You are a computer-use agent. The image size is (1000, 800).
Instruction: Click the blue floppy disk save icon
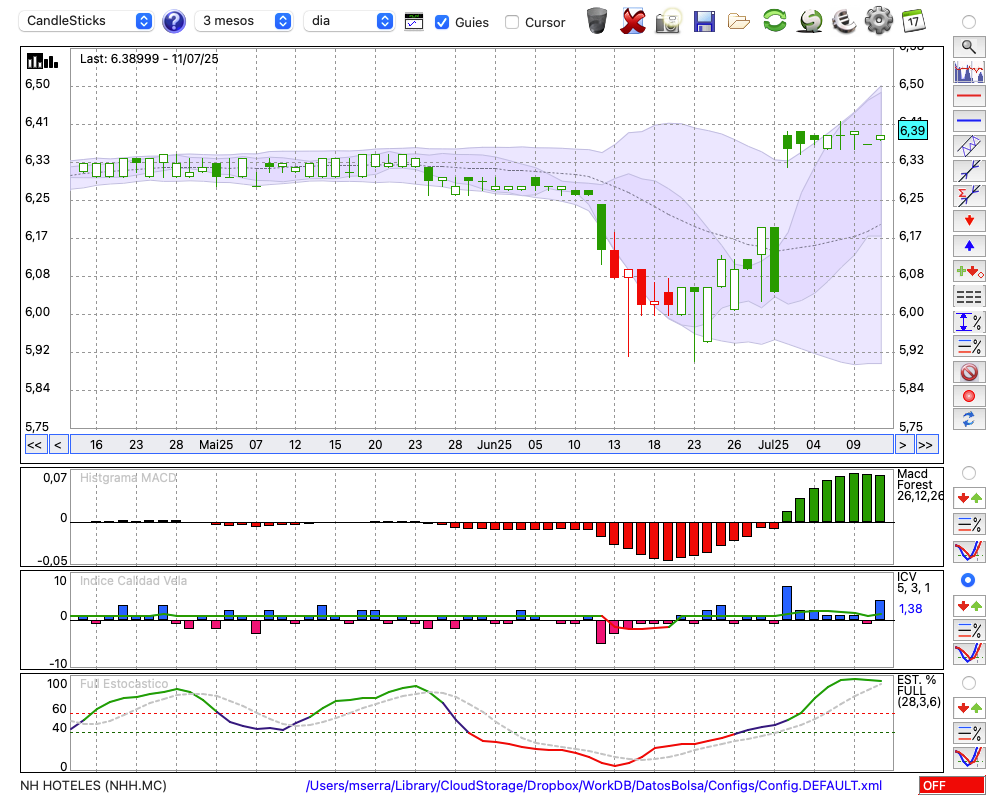pyautogui.click(x=704, y=21)
